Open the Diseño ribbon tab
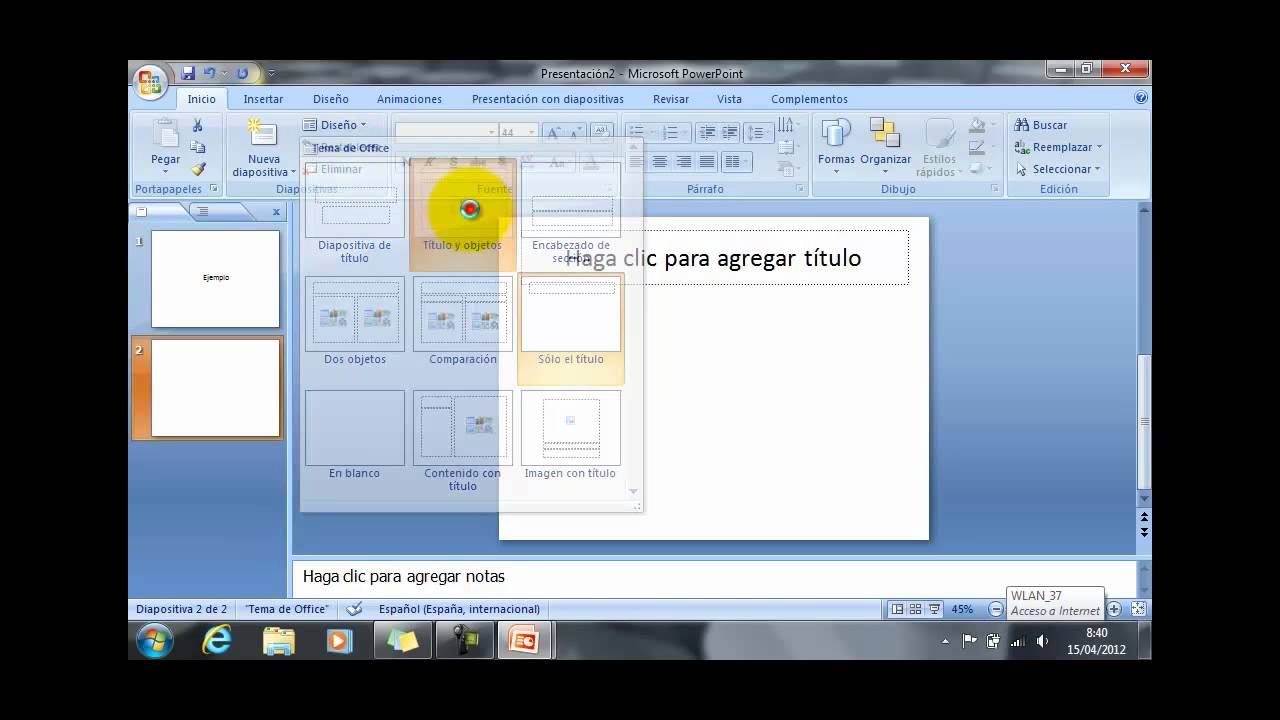This screenshot has height=720, width=1280. [x=331, y=99]
